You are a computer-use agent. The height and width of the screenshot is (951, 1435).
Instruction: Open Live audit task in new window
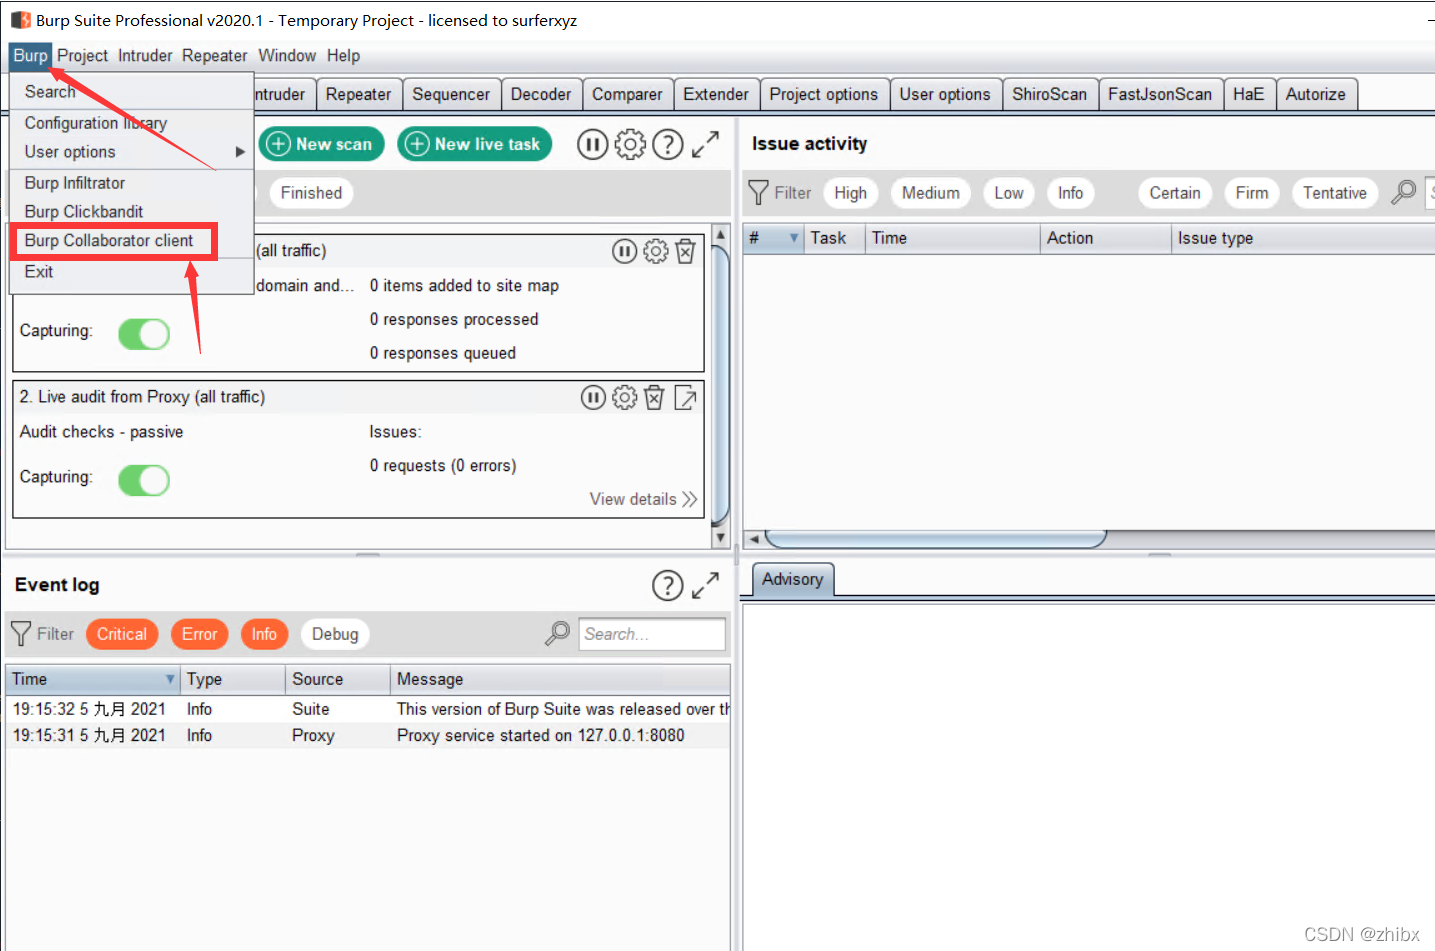(x=686, y=398)
